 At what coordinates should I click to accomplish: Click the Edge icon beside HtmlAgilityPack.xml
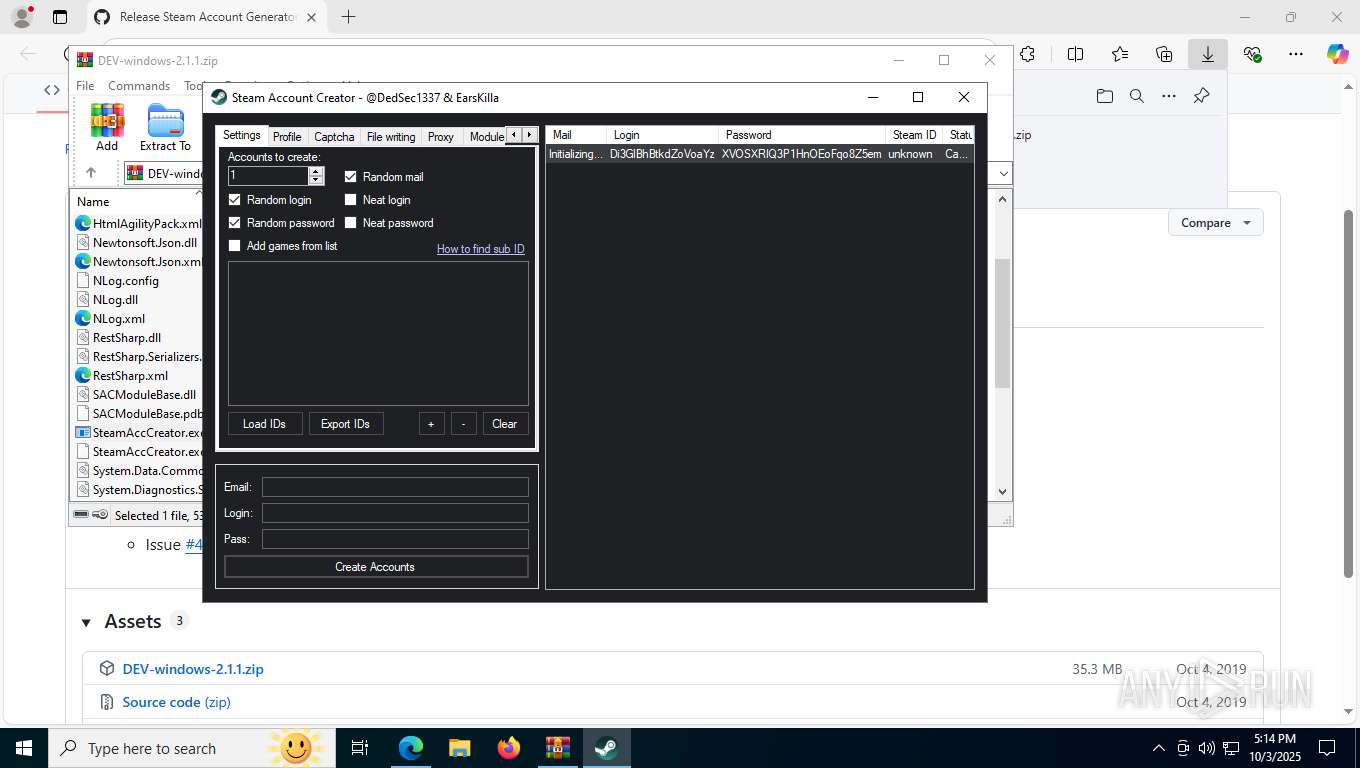point(83,223)
